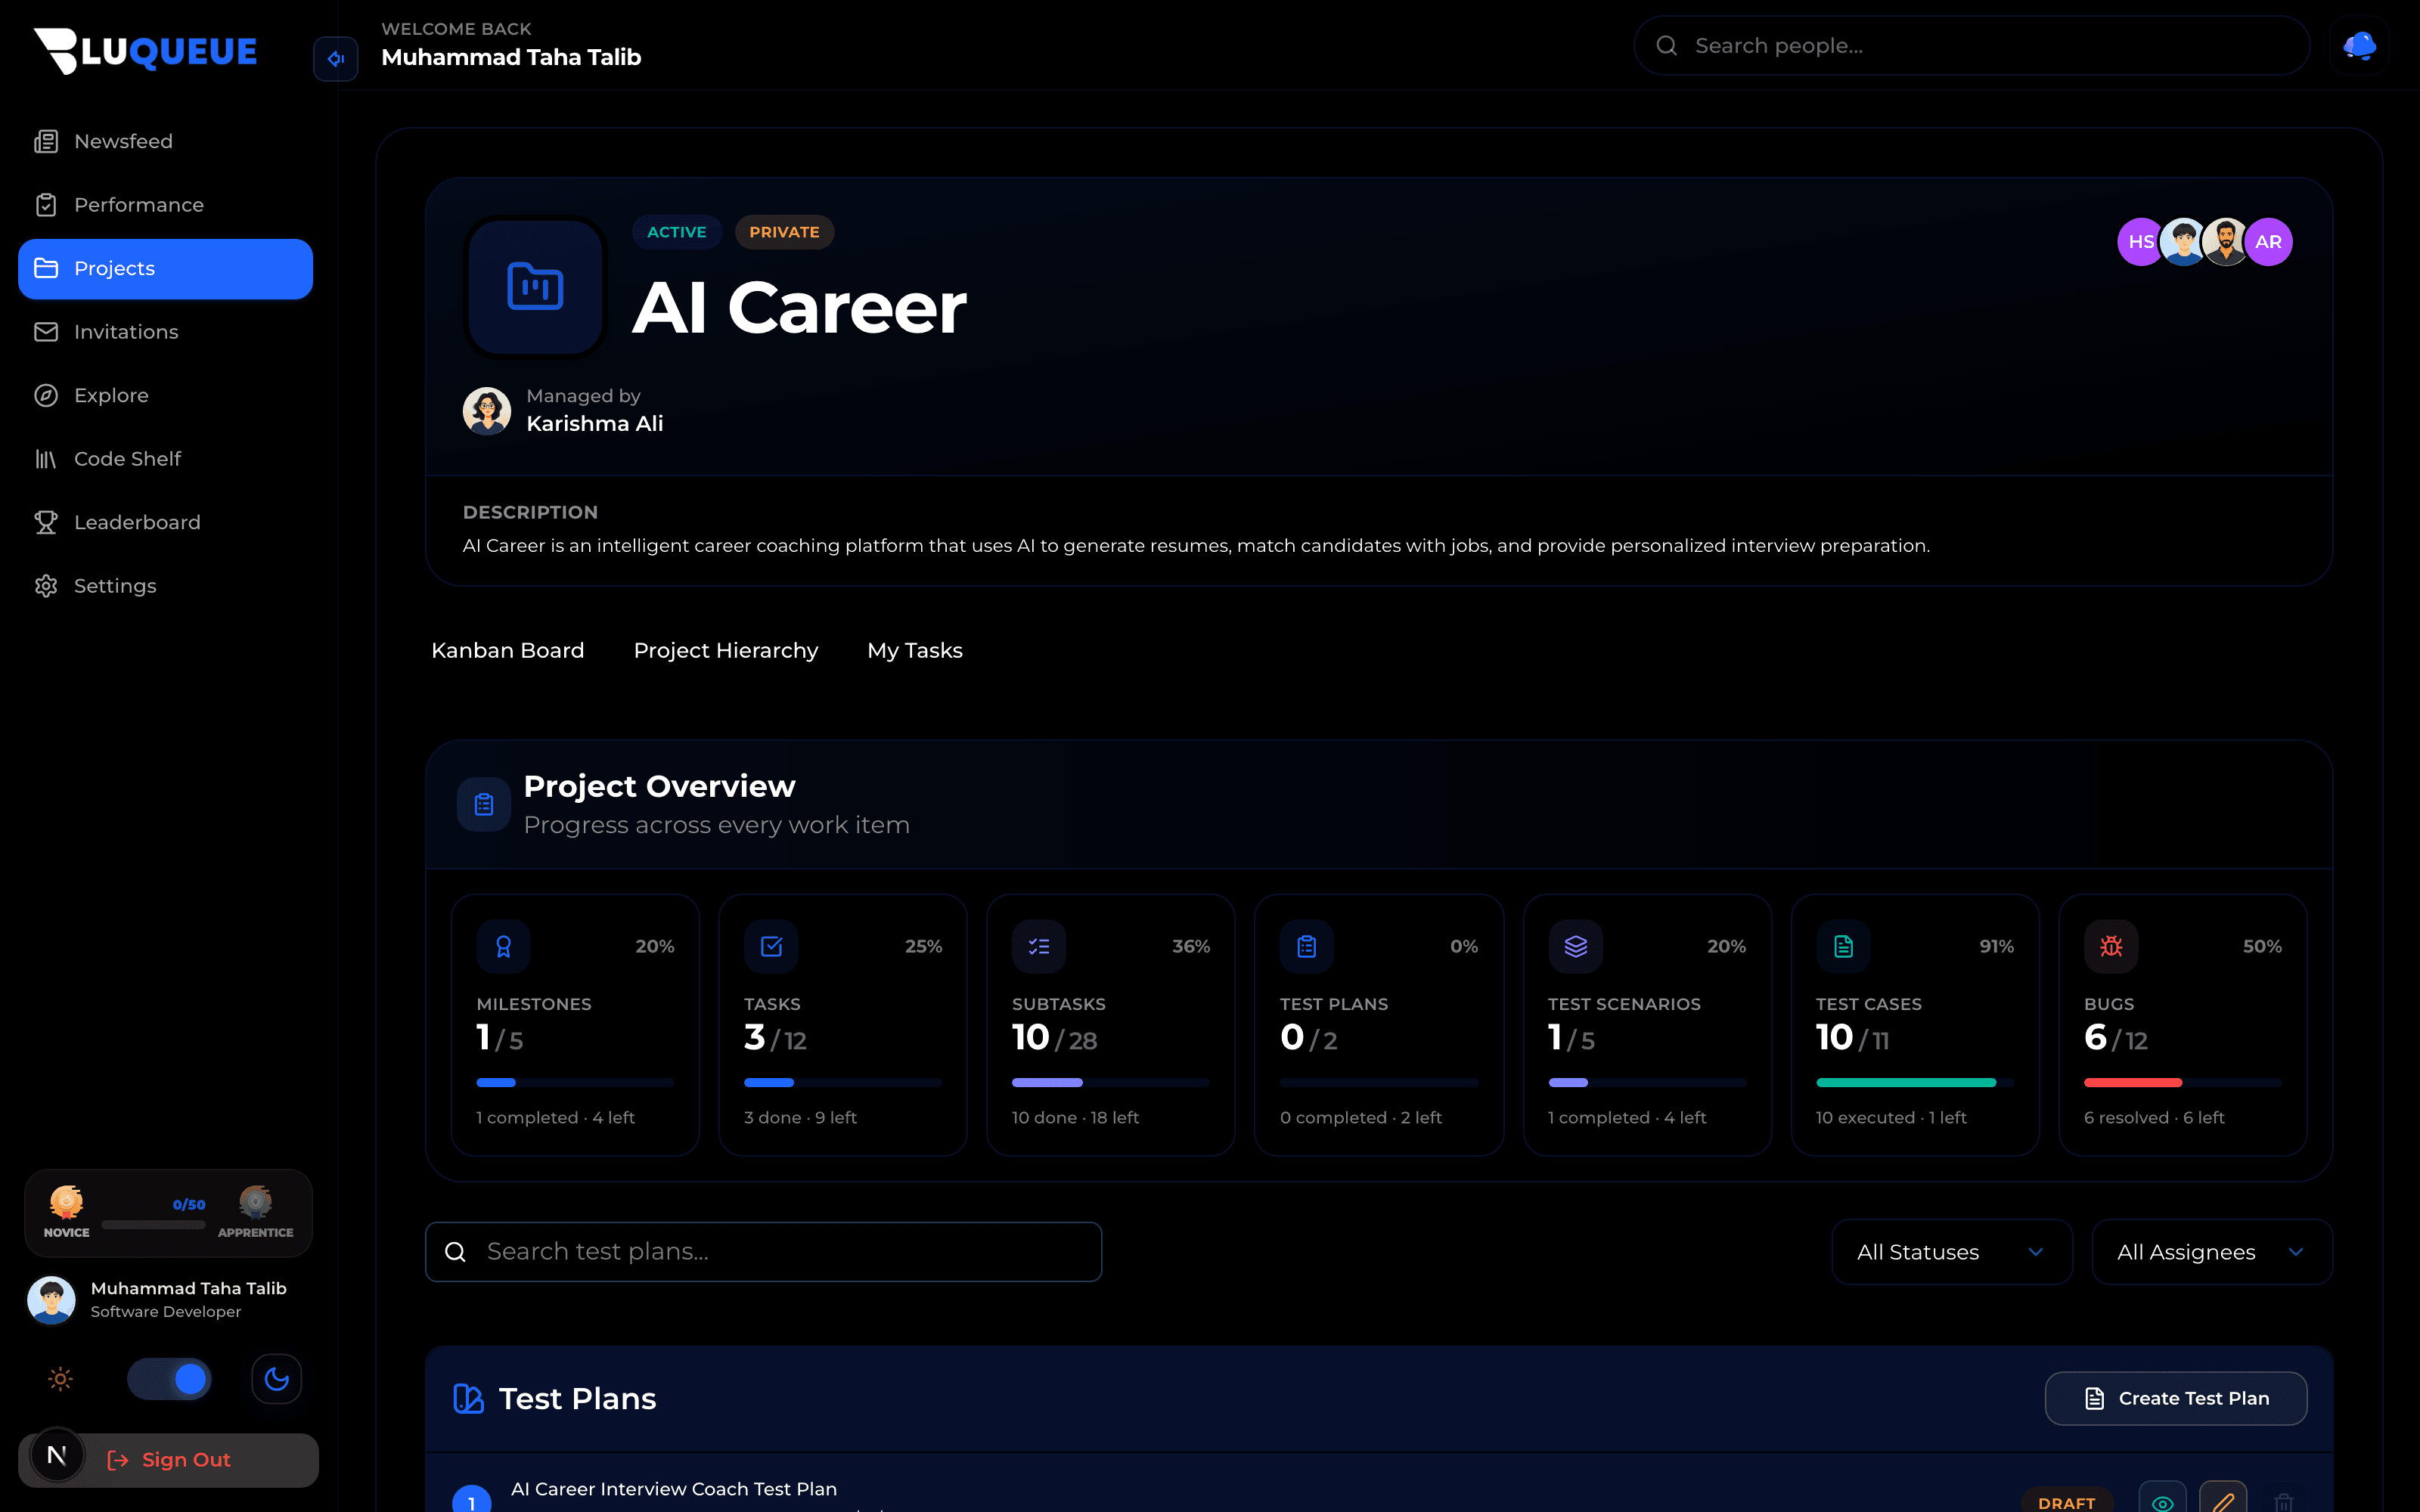The height and width of the screenshot is (1512, 2420).
Task: Focus the Search test plans field
Action: (x=763, y=1252)
